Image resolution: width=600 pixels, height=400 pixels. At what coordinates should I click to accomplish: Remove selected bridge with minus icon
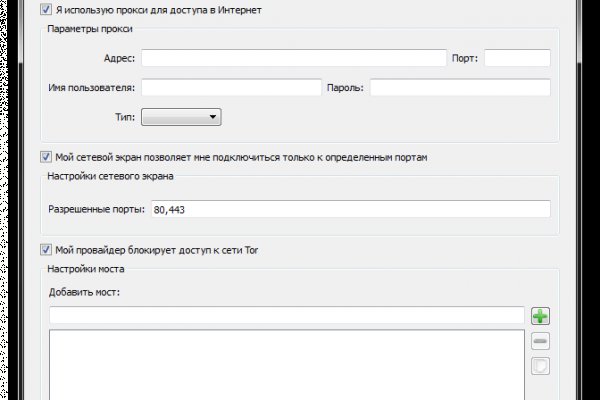(x=540, y=341)
